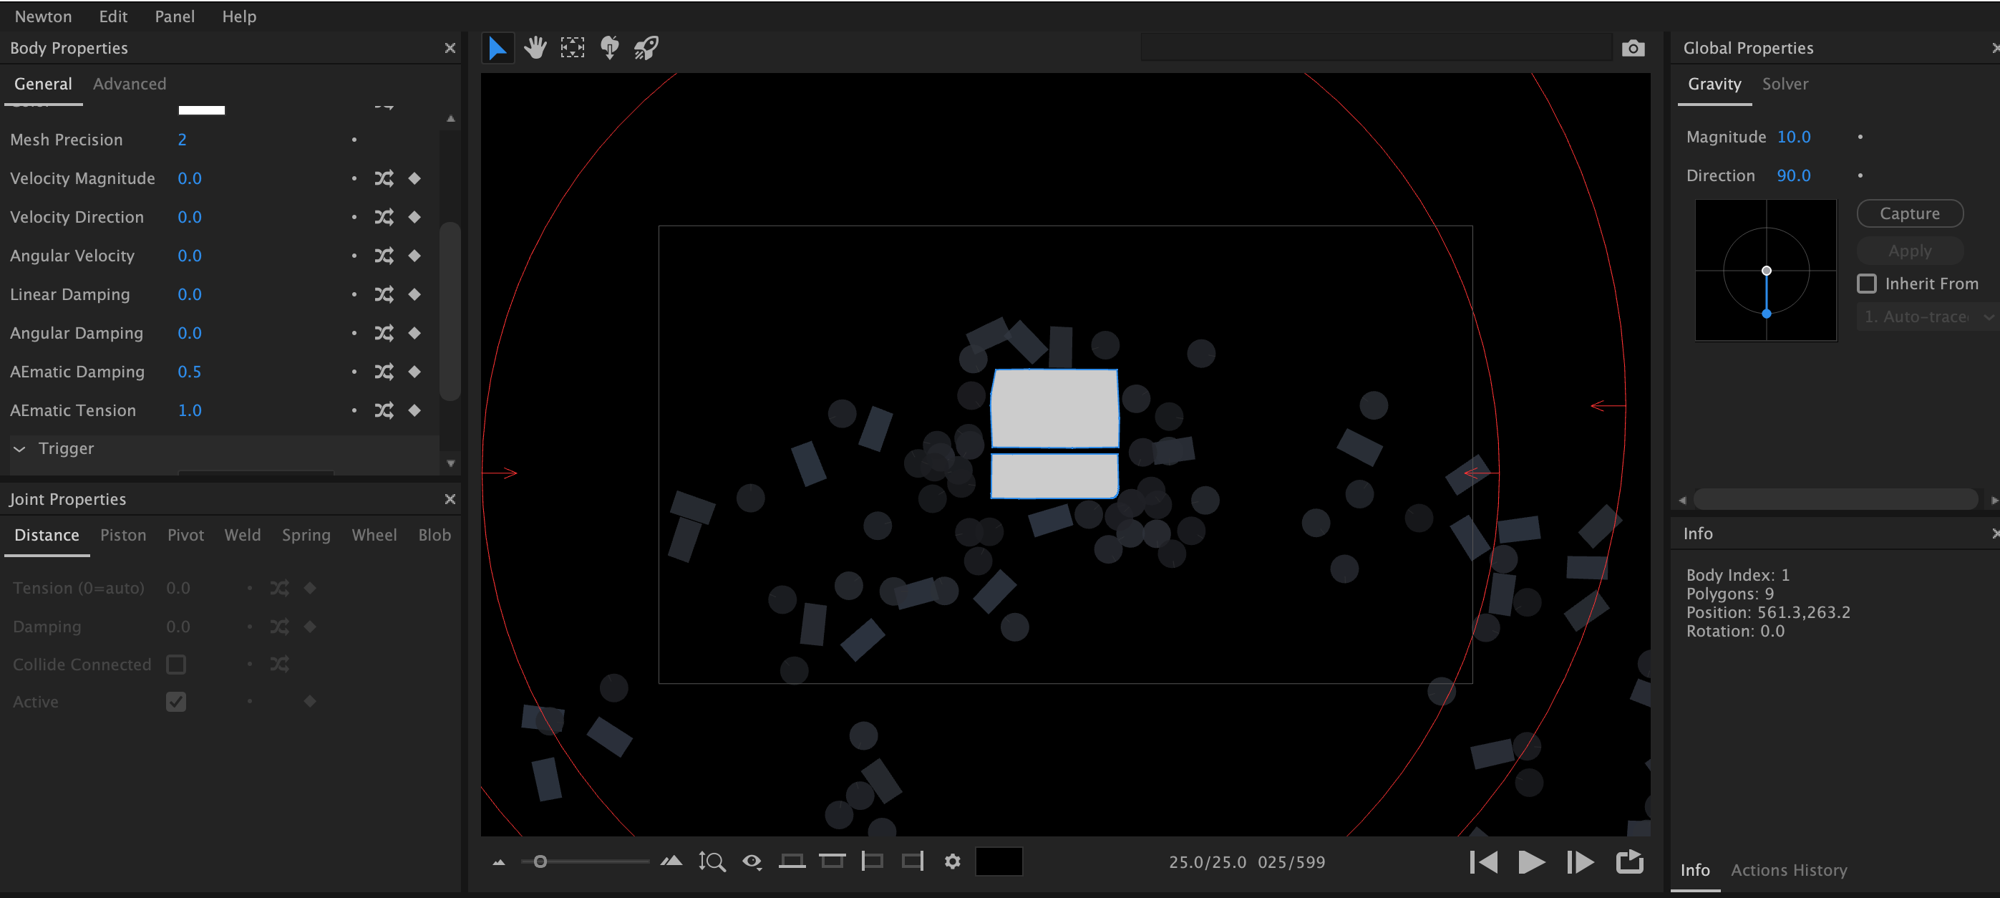Toggle the joint Active checkbox
The height and width of the screenshot is (898, 2000).
[x=176, y=702]
